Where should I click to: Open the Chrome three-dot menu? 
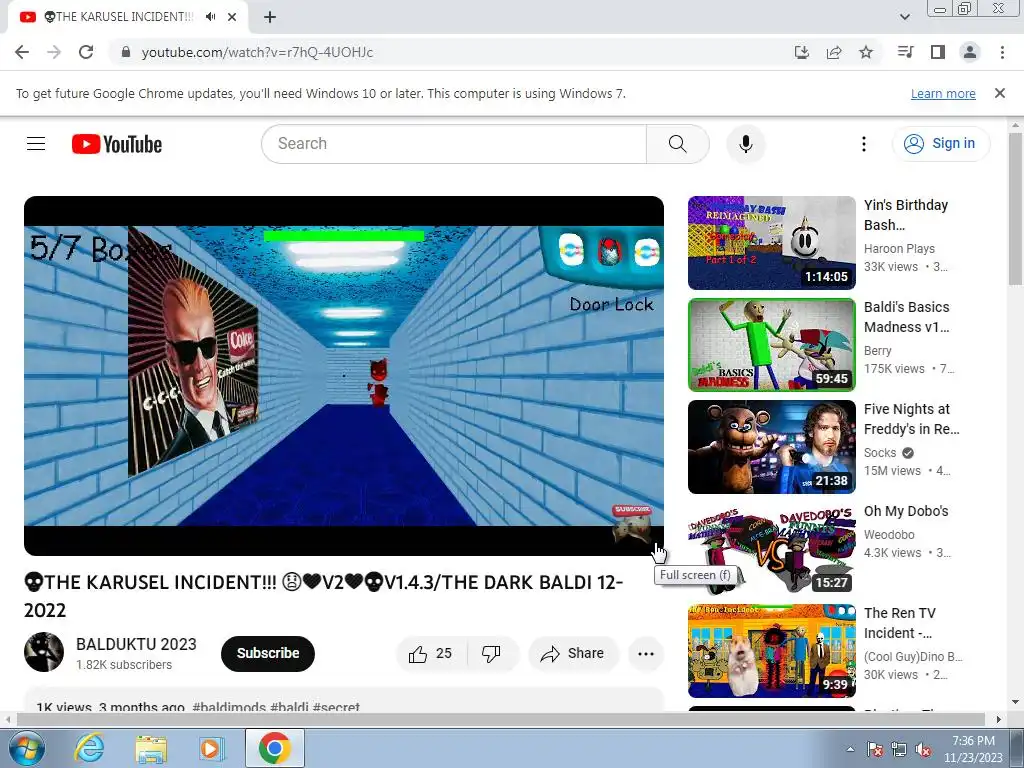(1002, 52)
